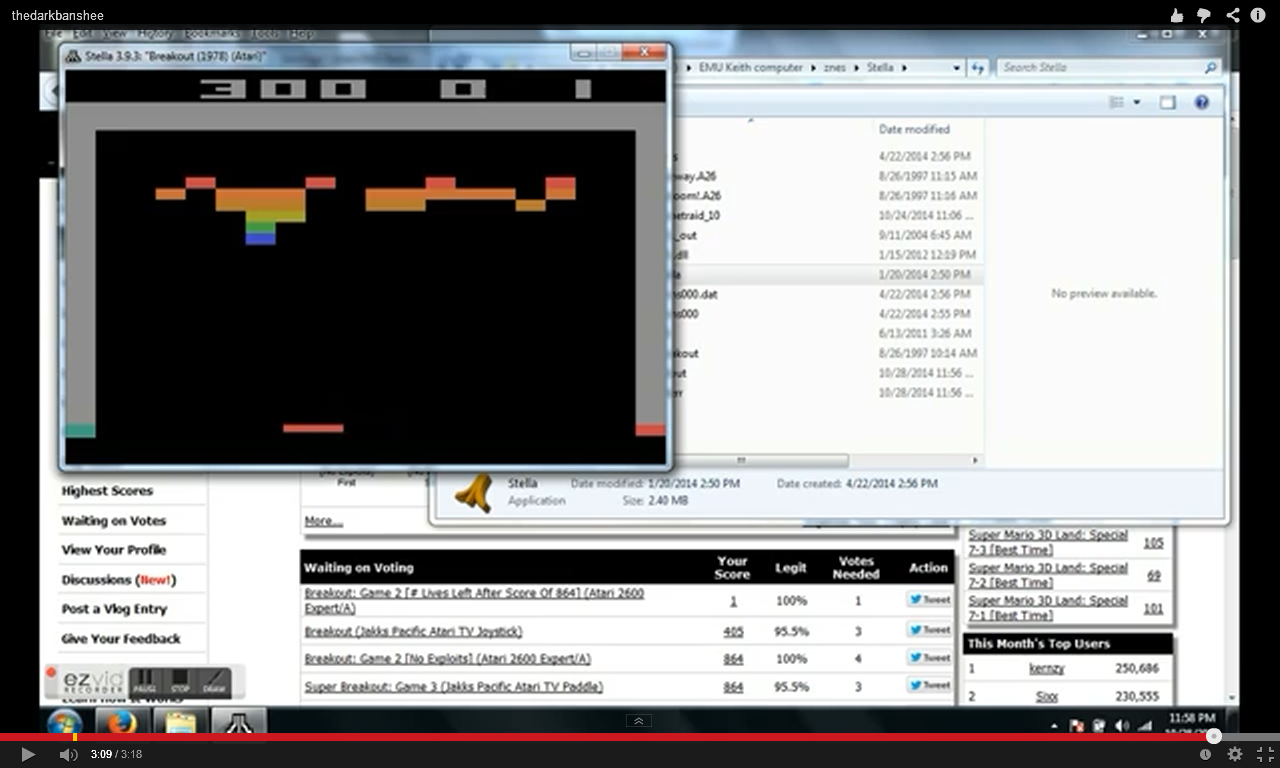
Task: Tweet the Breakout Game 2 No Exploits score
Action: click(929, 658)
